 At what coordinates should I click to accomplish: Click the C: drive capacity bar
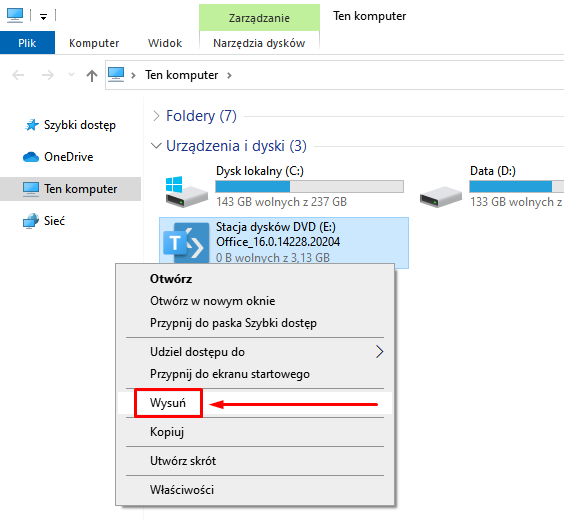(309, 186)
